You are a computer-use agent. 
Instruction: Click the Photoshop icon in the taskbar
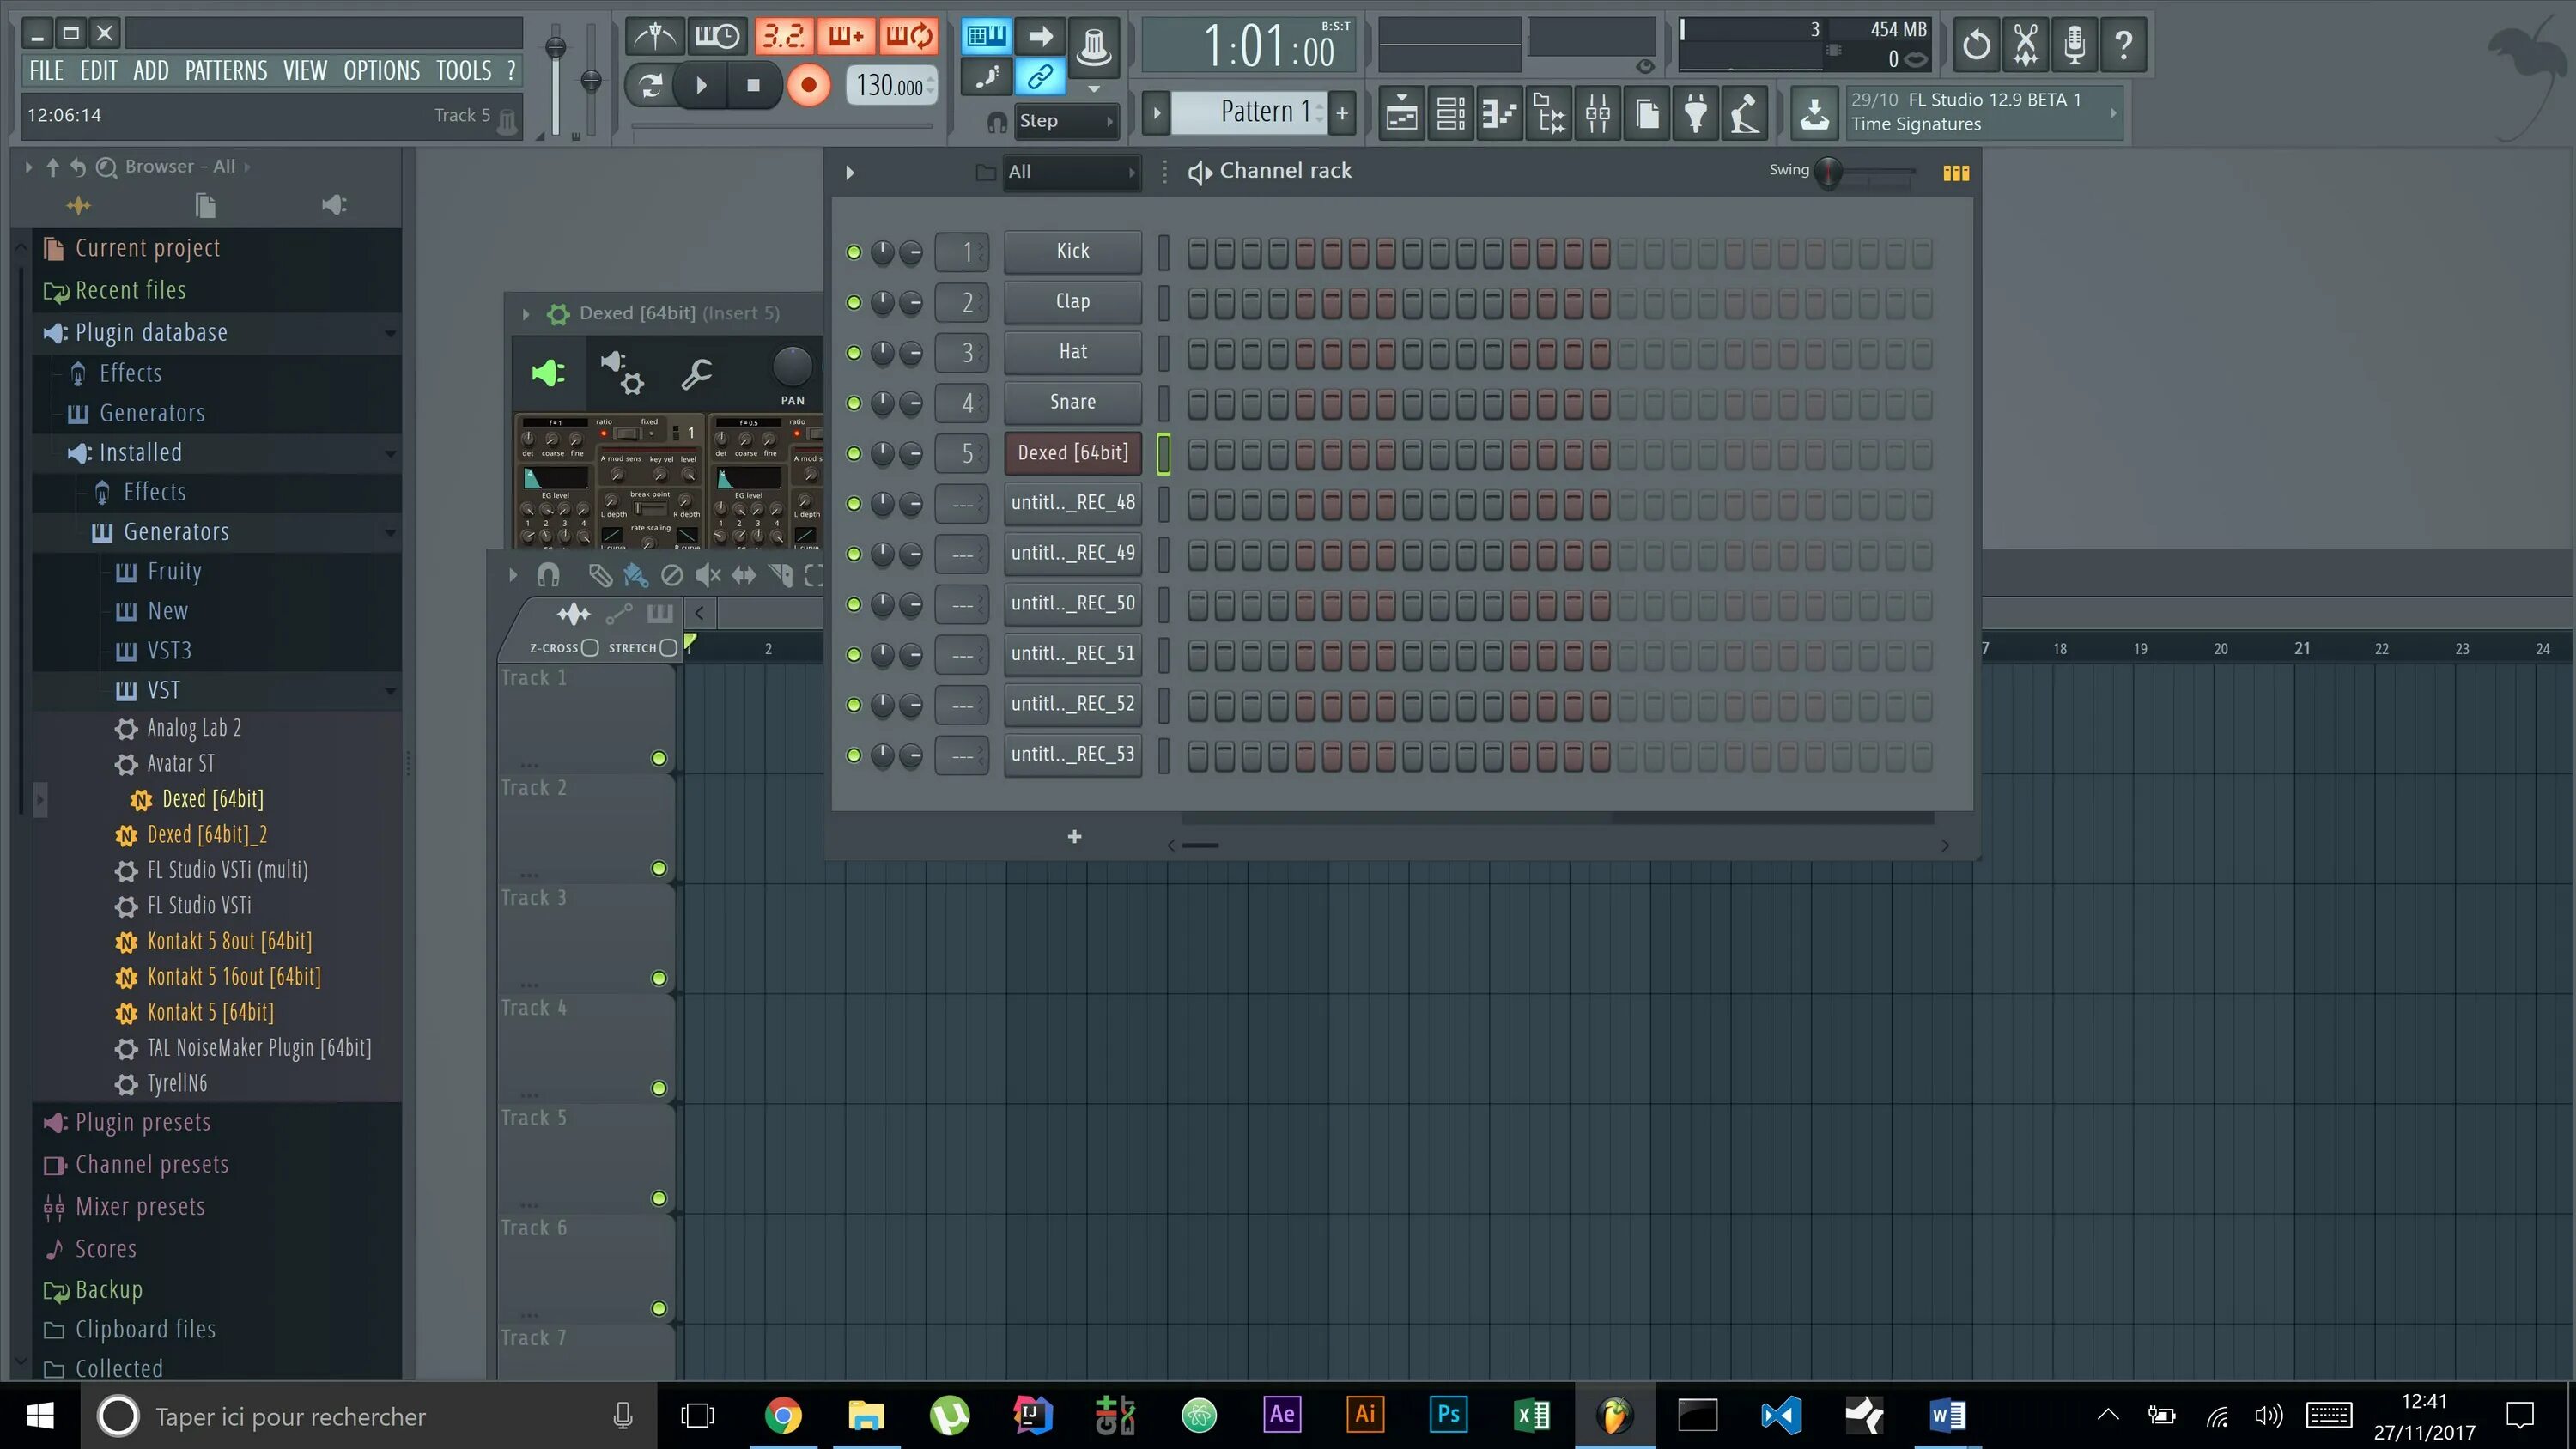click(x=1448, y=1415)
